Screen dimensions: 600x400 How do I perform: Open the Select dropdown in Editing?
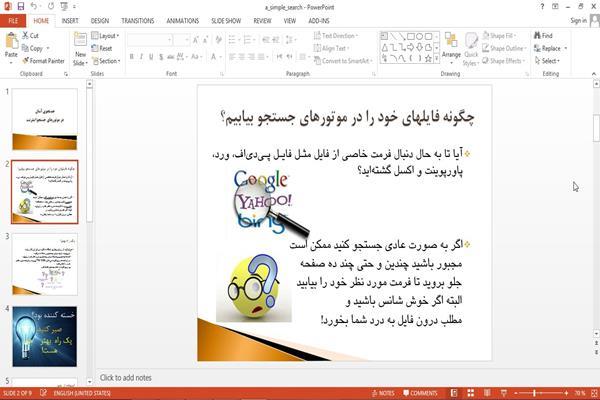click(x=547, y=61)
